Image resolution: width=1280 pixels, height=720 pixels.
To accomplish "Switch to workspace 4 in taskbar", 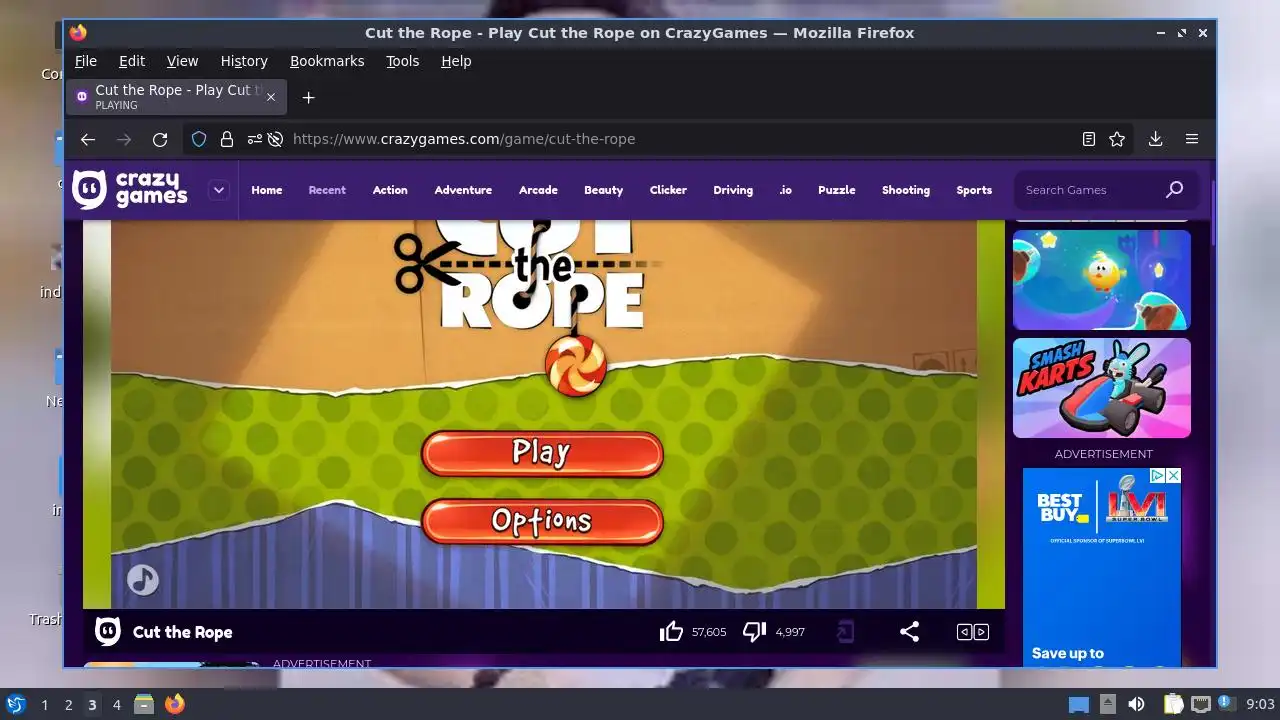I will [x=116, y=705].
